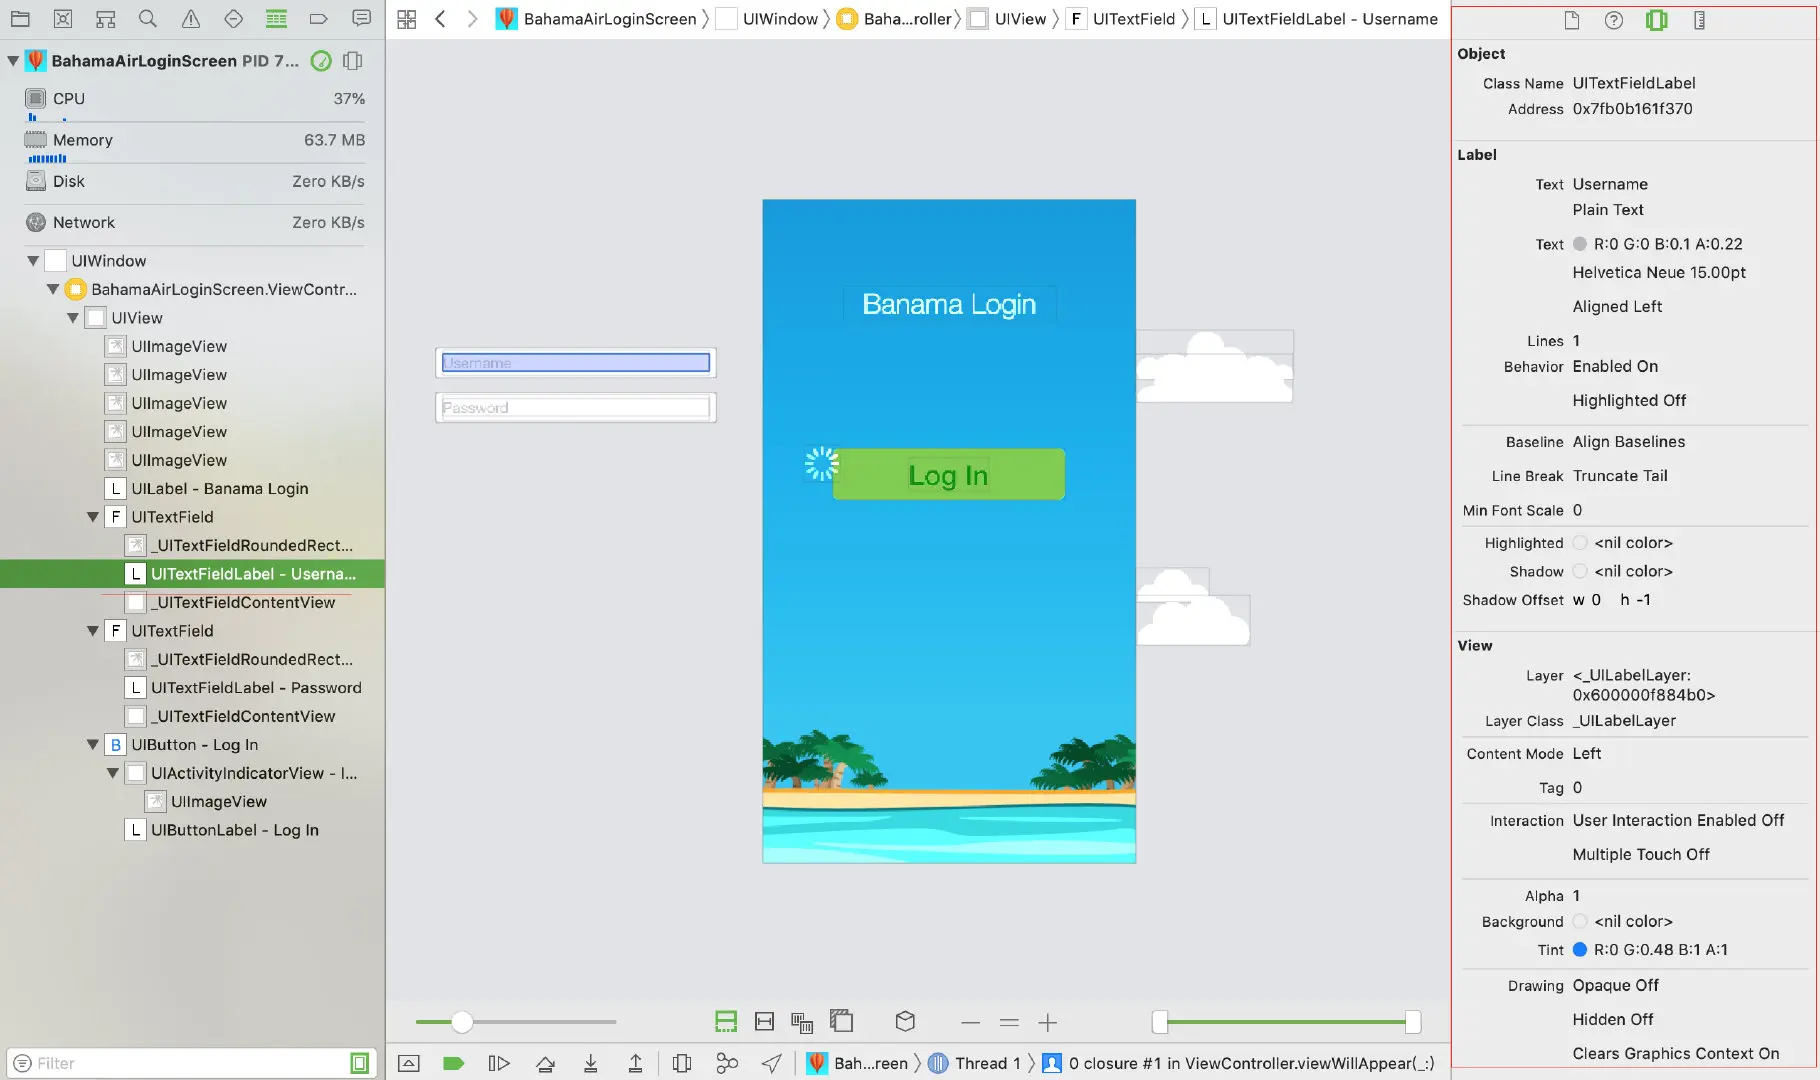Open the Baha...roller breadcrumb menu
1820x1080 pixels.
pyautogui.click(x=897, y=19)
